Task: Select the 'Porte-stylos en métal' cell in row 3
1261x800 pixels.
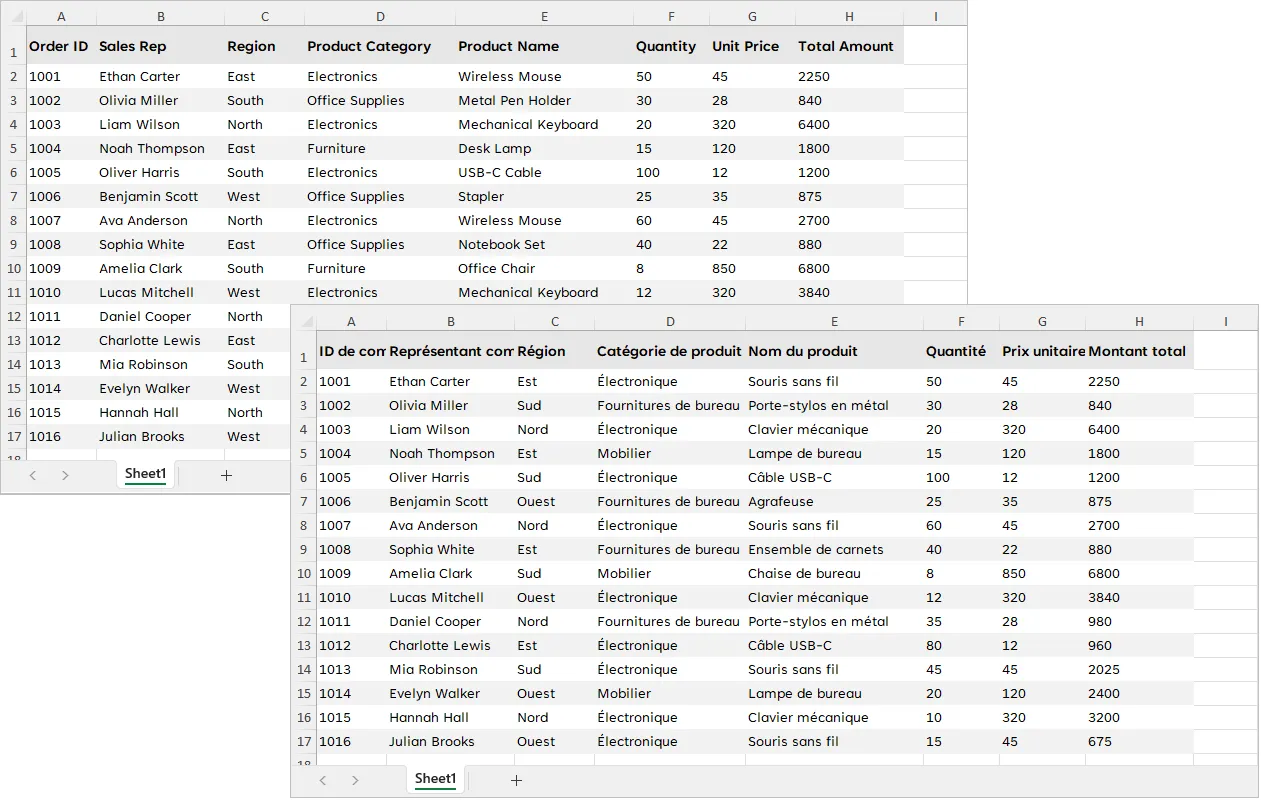Action: point(834,405)
